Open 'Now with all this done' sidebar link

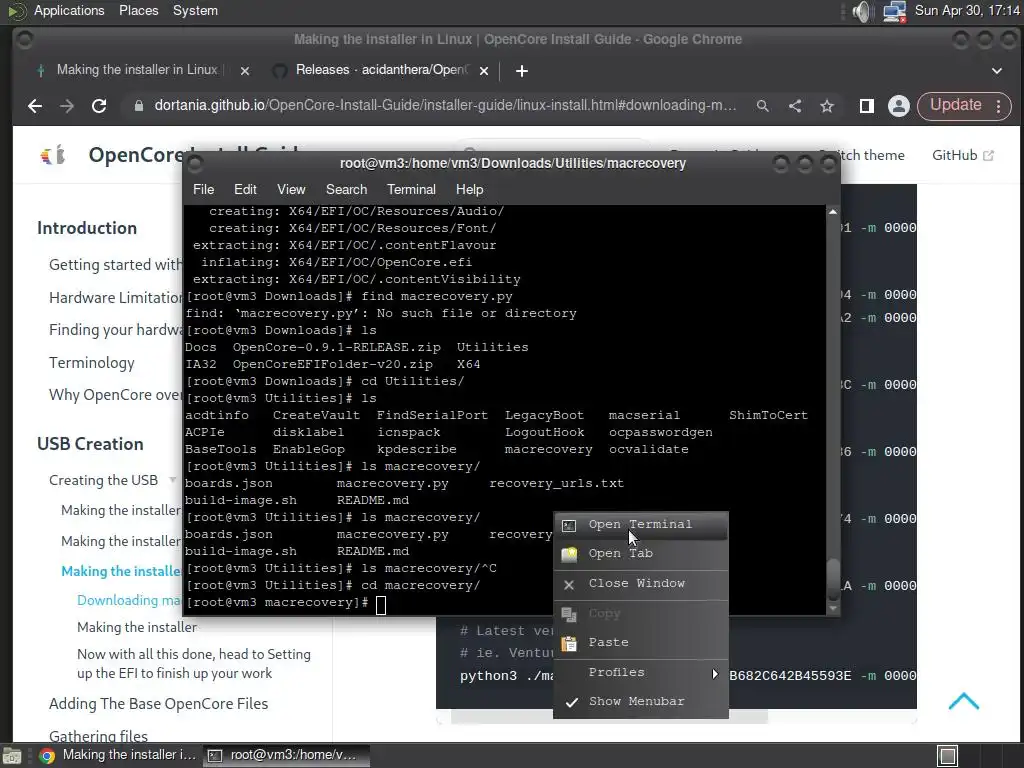194,664
